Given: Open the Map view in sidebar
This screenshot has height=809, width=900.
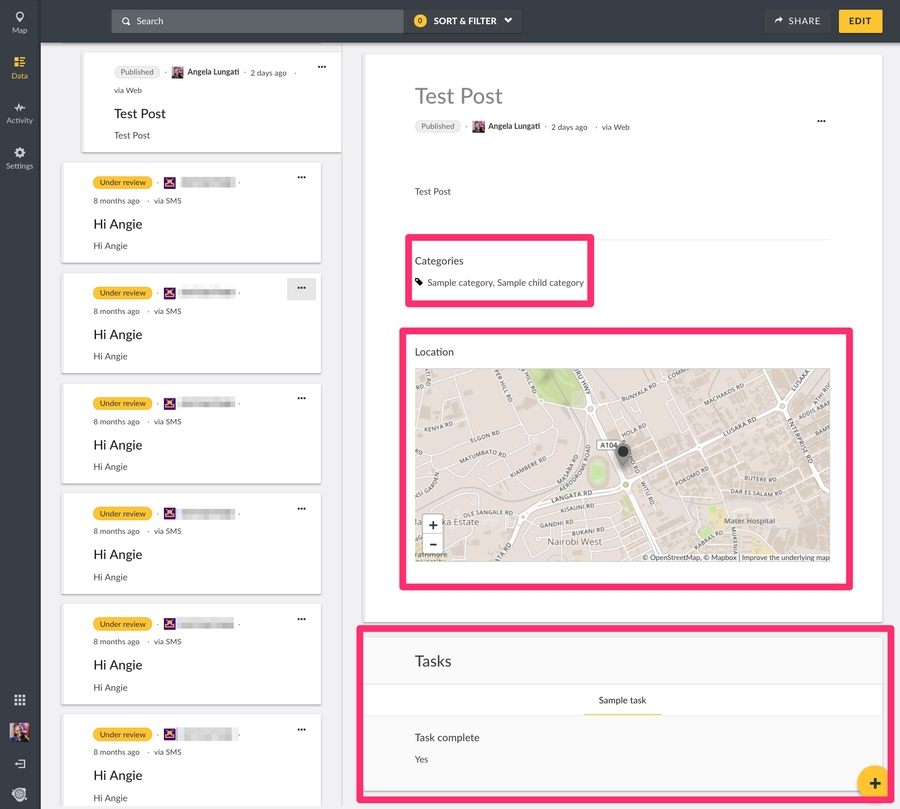Looking at the screenshot, I should pos(19,22).
